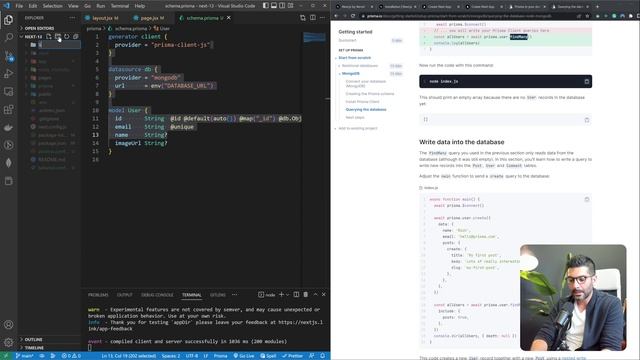Expand the Outline section
Viewport: 640px width, 360px height.
[x=33, y=339]
